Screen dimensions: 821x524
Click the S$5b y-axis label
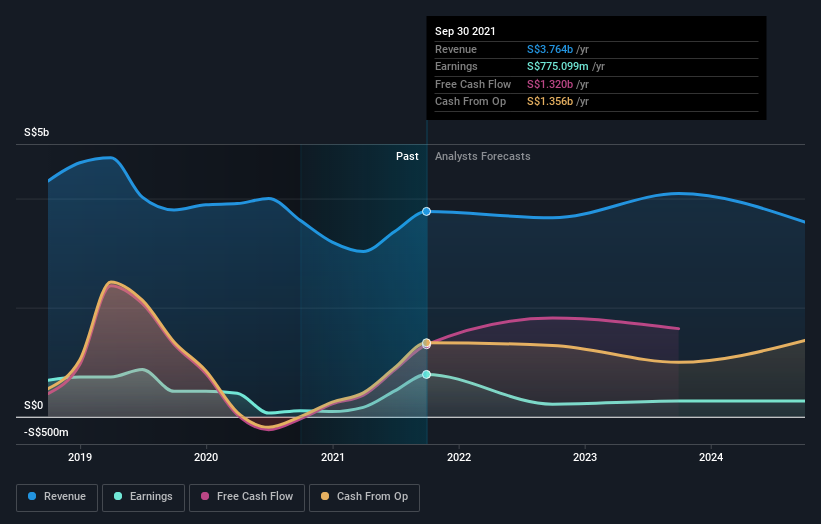point(36,132)
